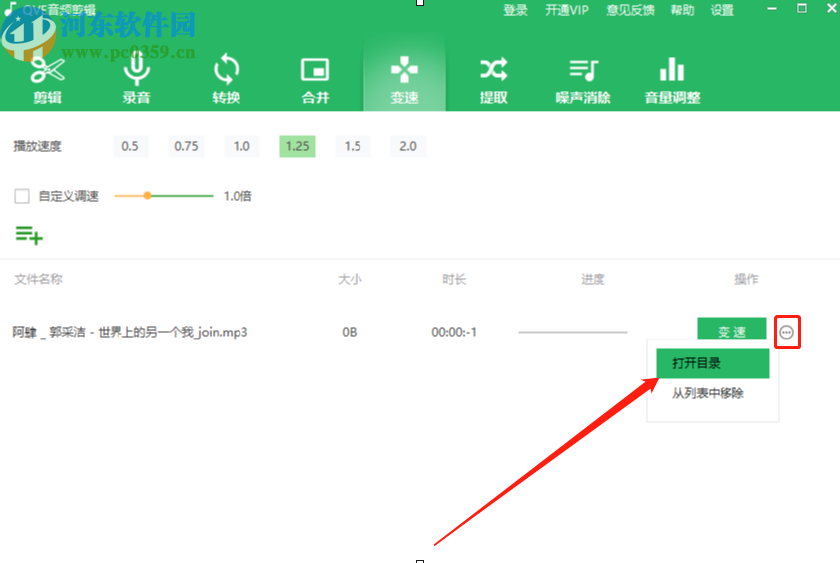
Task: Maximize the application window
Action: click(x=802, y=9)
